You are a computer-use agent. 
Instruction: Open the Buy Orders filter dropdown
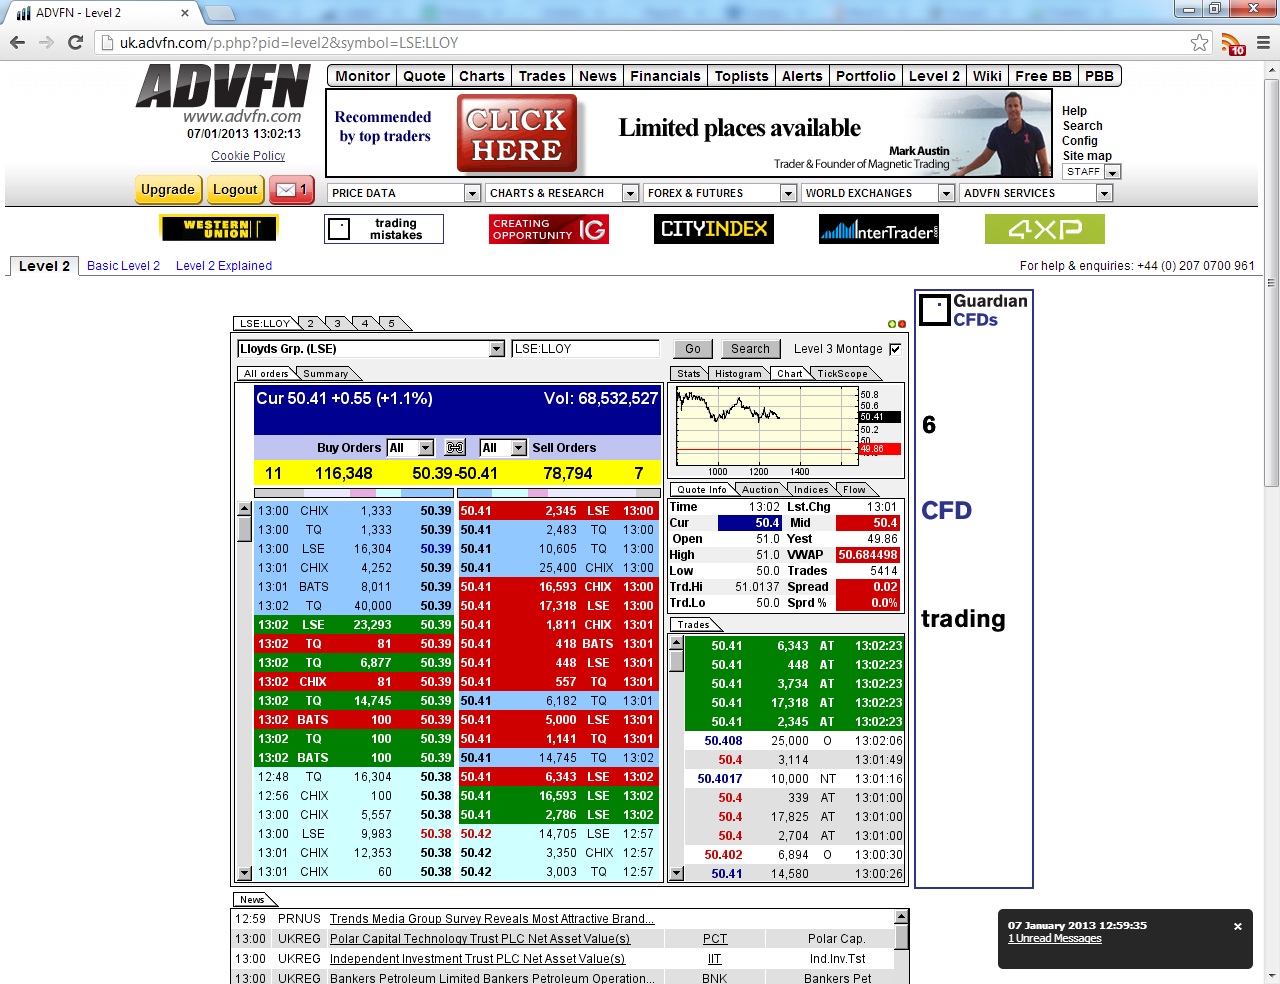coord(426,448)
